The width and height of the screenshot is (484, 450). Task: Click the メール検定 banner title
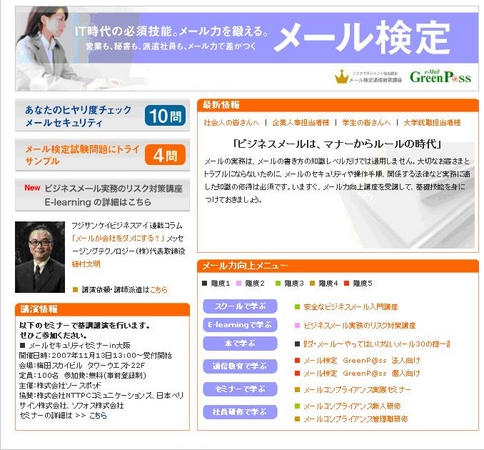tap(362, 37)
